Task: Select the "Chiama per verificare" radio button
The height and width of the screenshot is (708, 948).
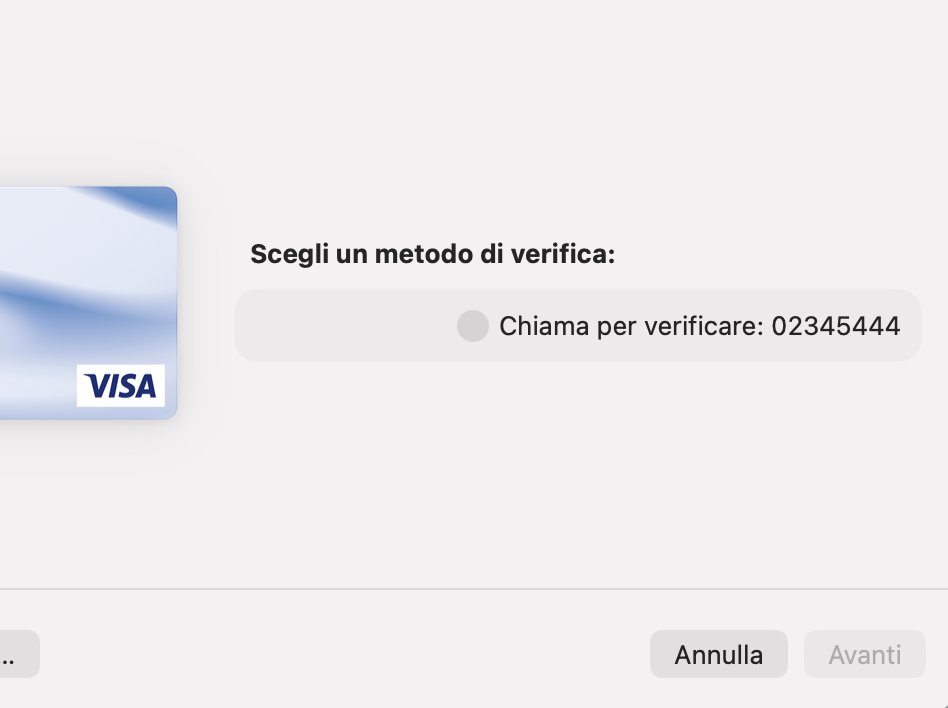Action: coord(472,326)
